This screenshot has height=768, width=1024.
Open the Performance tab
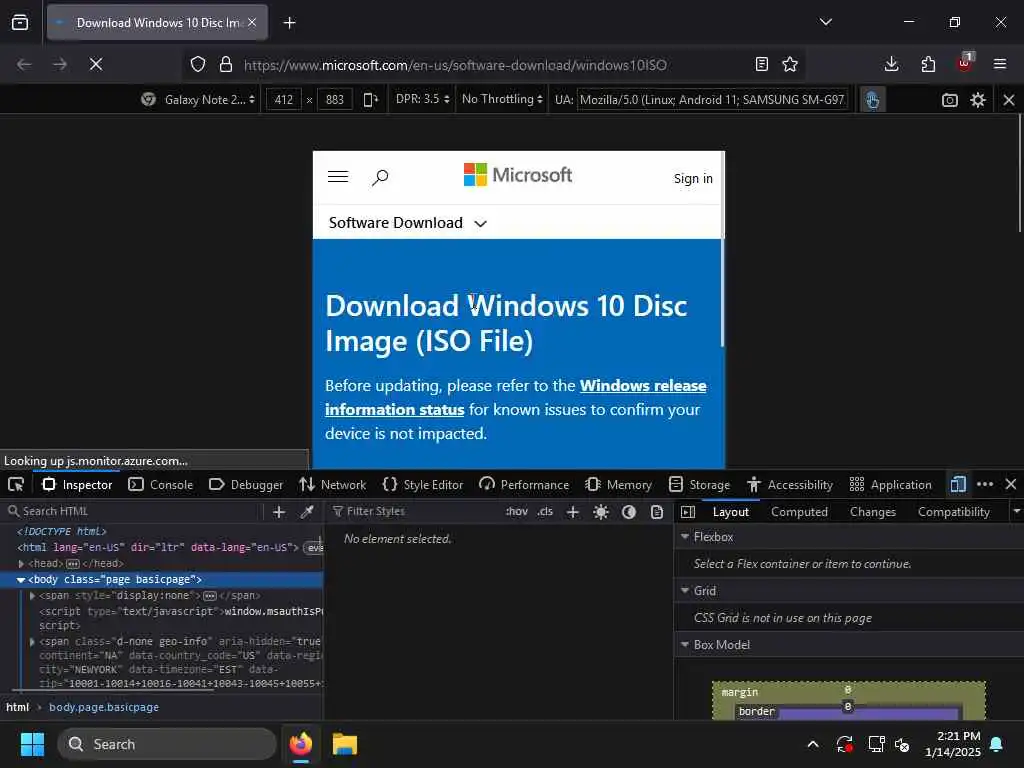[524, 485]
